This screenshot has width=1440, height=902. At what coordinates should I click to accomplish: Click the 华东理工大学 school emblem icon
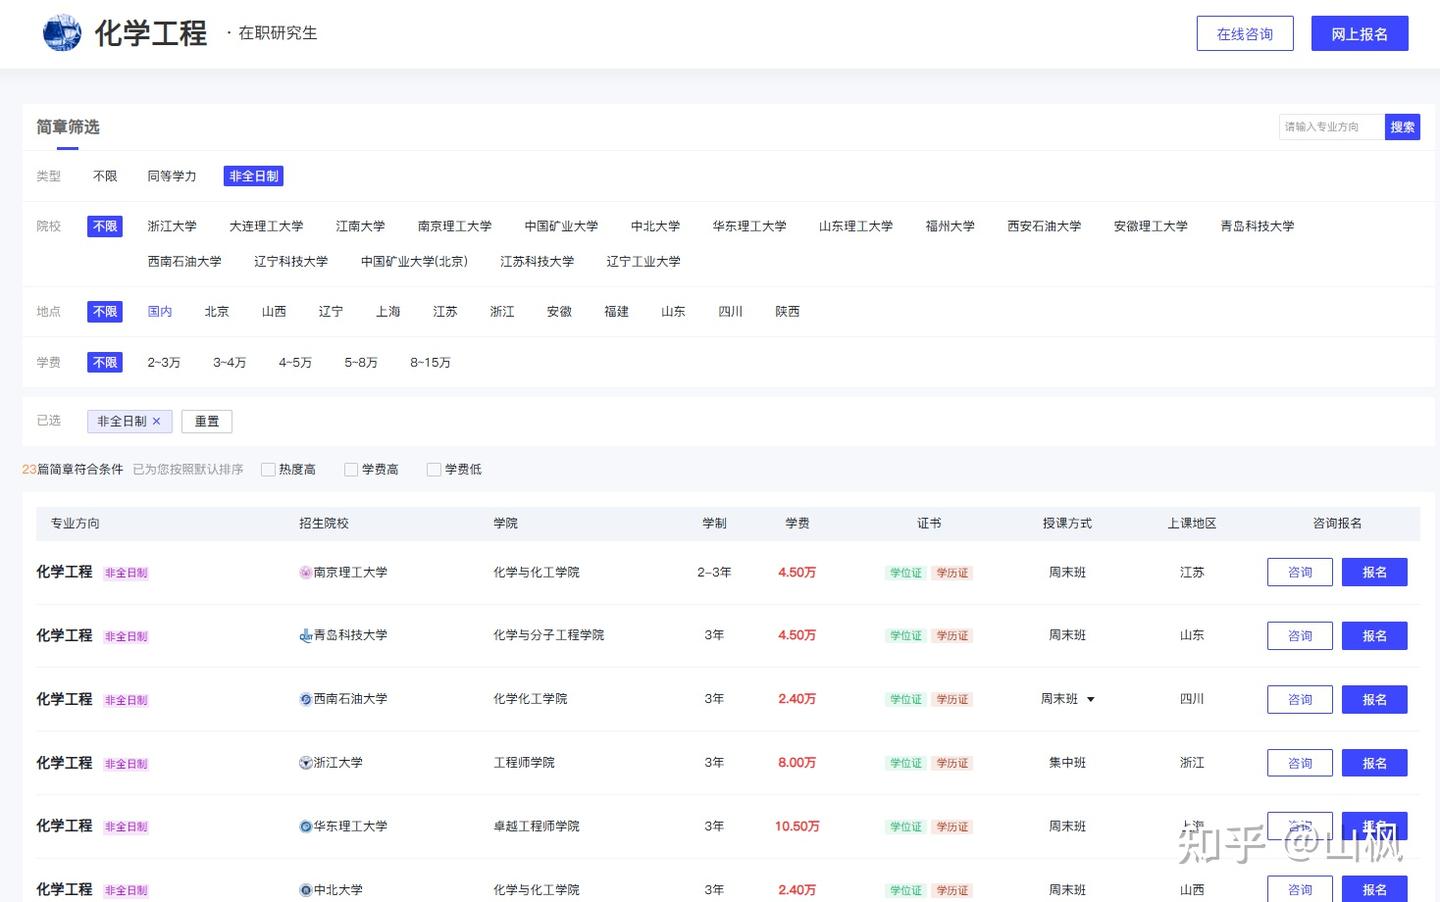pyautogui.click(x=306, y=826)
